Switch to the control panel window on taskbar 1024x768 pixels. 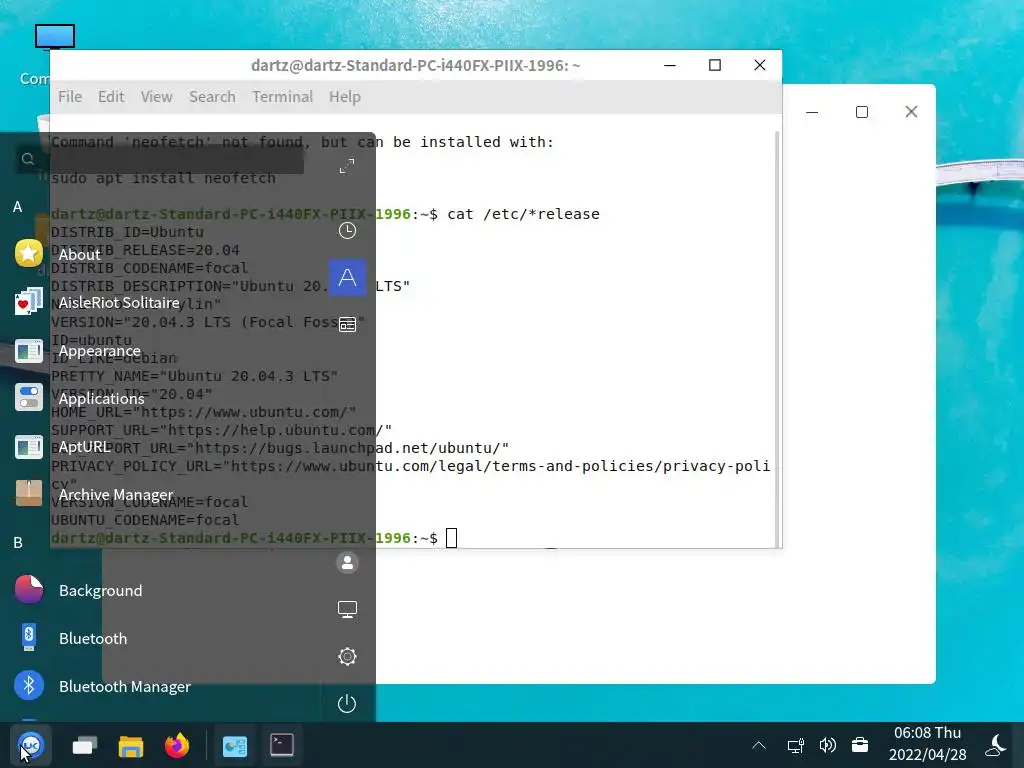(x=234, y=745)
